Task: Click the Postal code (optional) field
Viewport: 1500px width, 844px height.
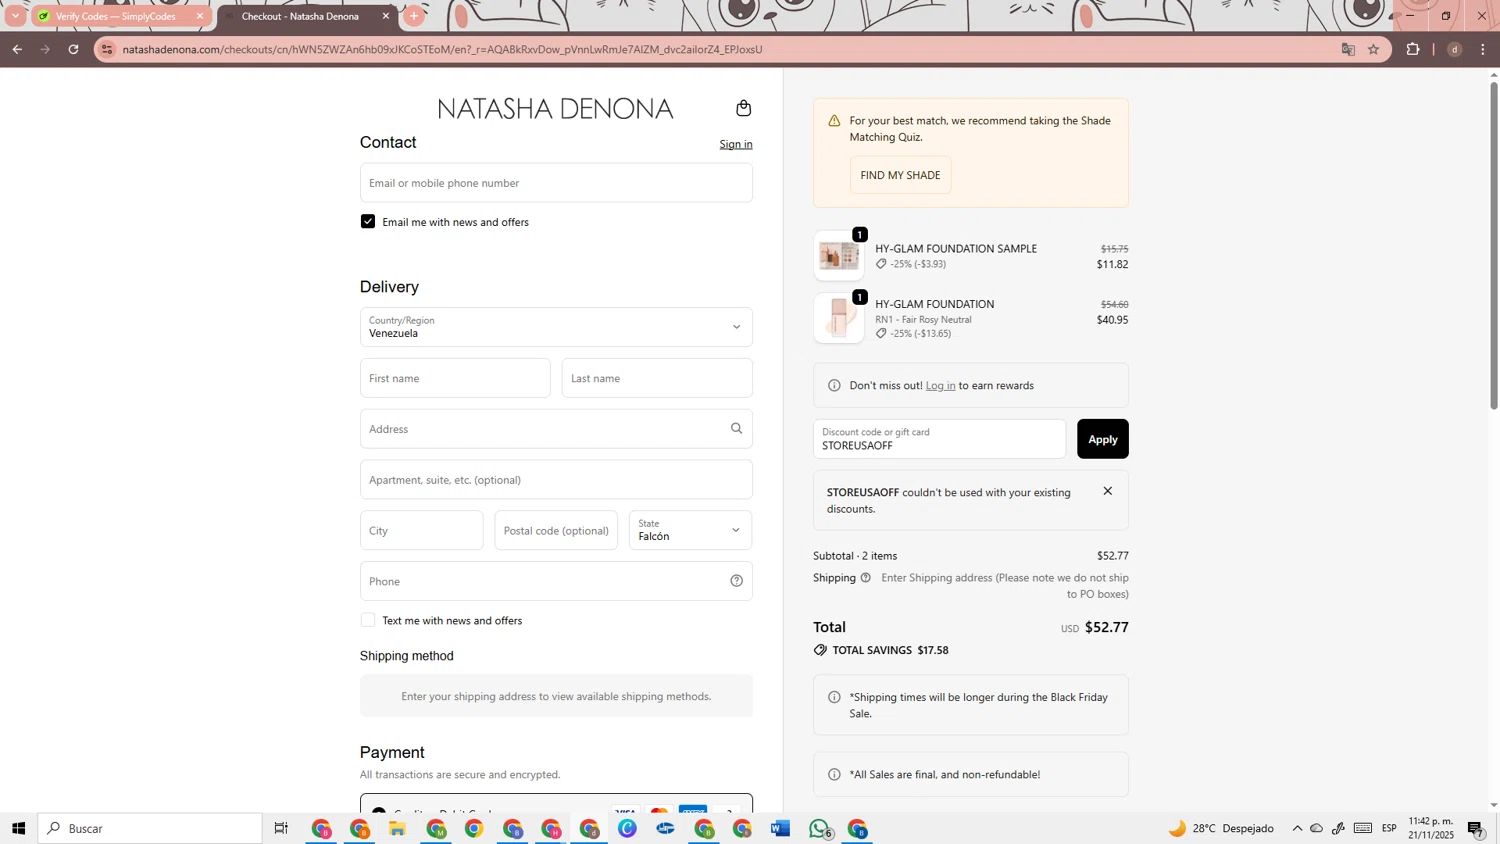Action: pyautogui.click(x=556, y=530)
